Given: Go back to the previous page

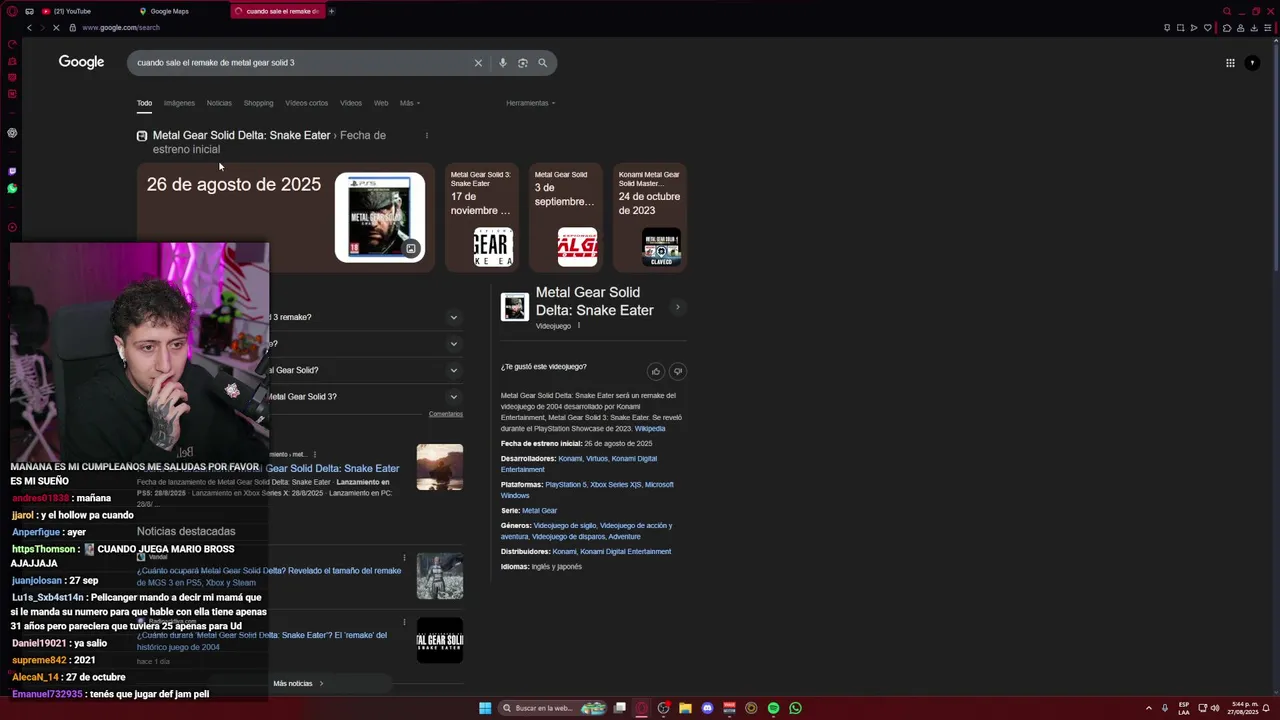Looking at the screenshot, I should pyautogui.click(x=29, y=28).
